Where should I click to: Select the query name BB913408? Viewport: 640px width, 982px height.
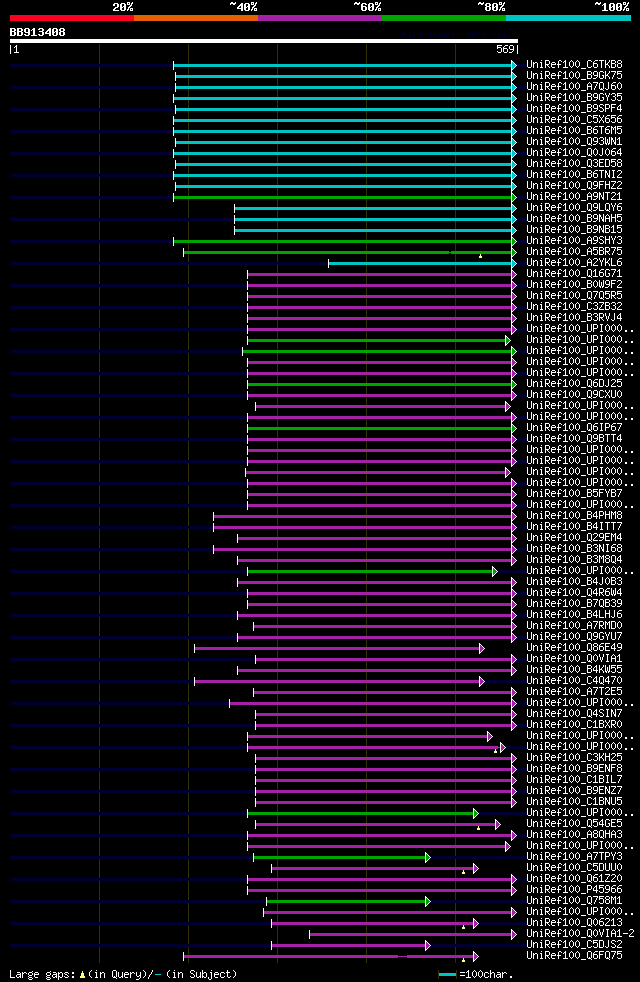point(38,32)
